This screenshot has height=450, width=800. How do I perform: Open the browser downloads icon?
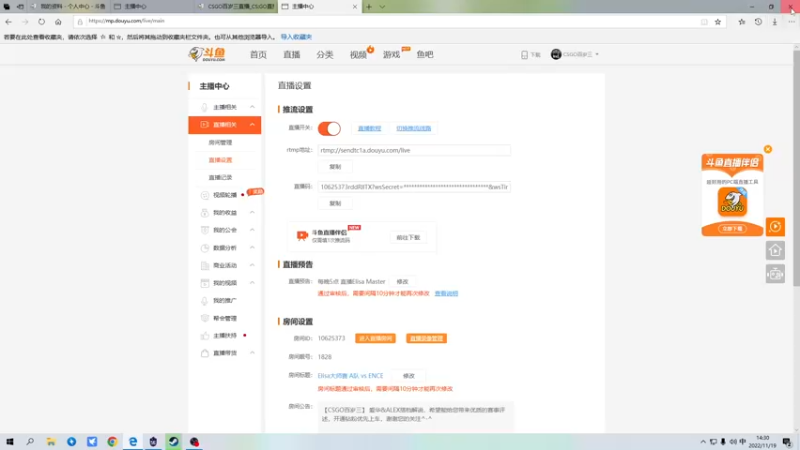(774, 21)
